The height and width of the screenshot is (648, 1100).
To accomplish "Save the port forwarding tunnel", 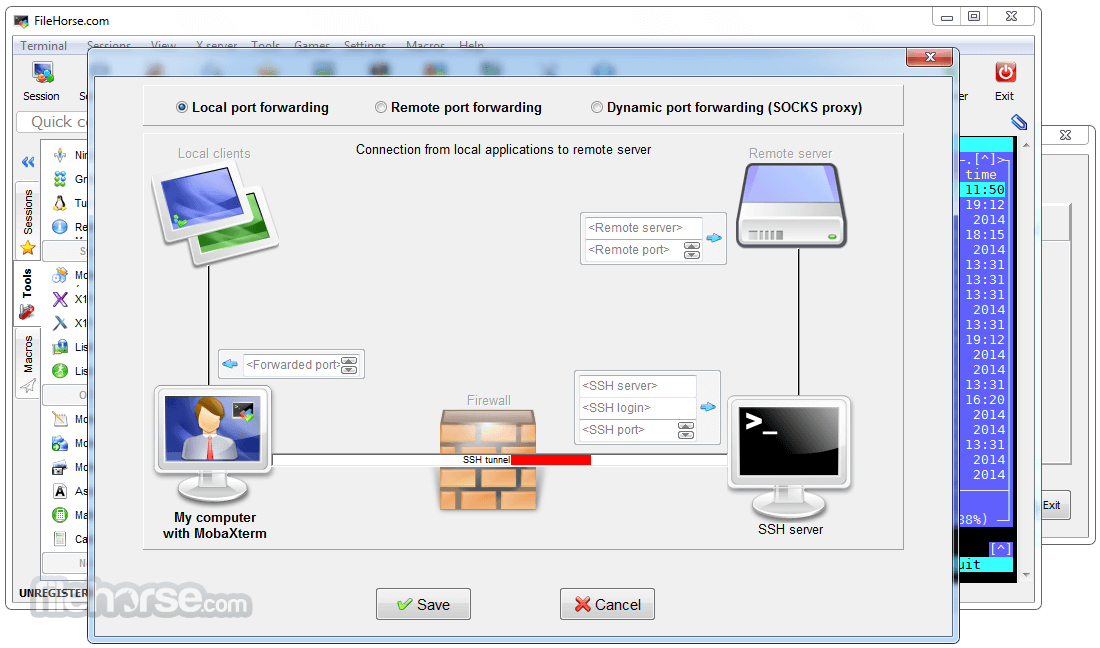I will [423, 605].
